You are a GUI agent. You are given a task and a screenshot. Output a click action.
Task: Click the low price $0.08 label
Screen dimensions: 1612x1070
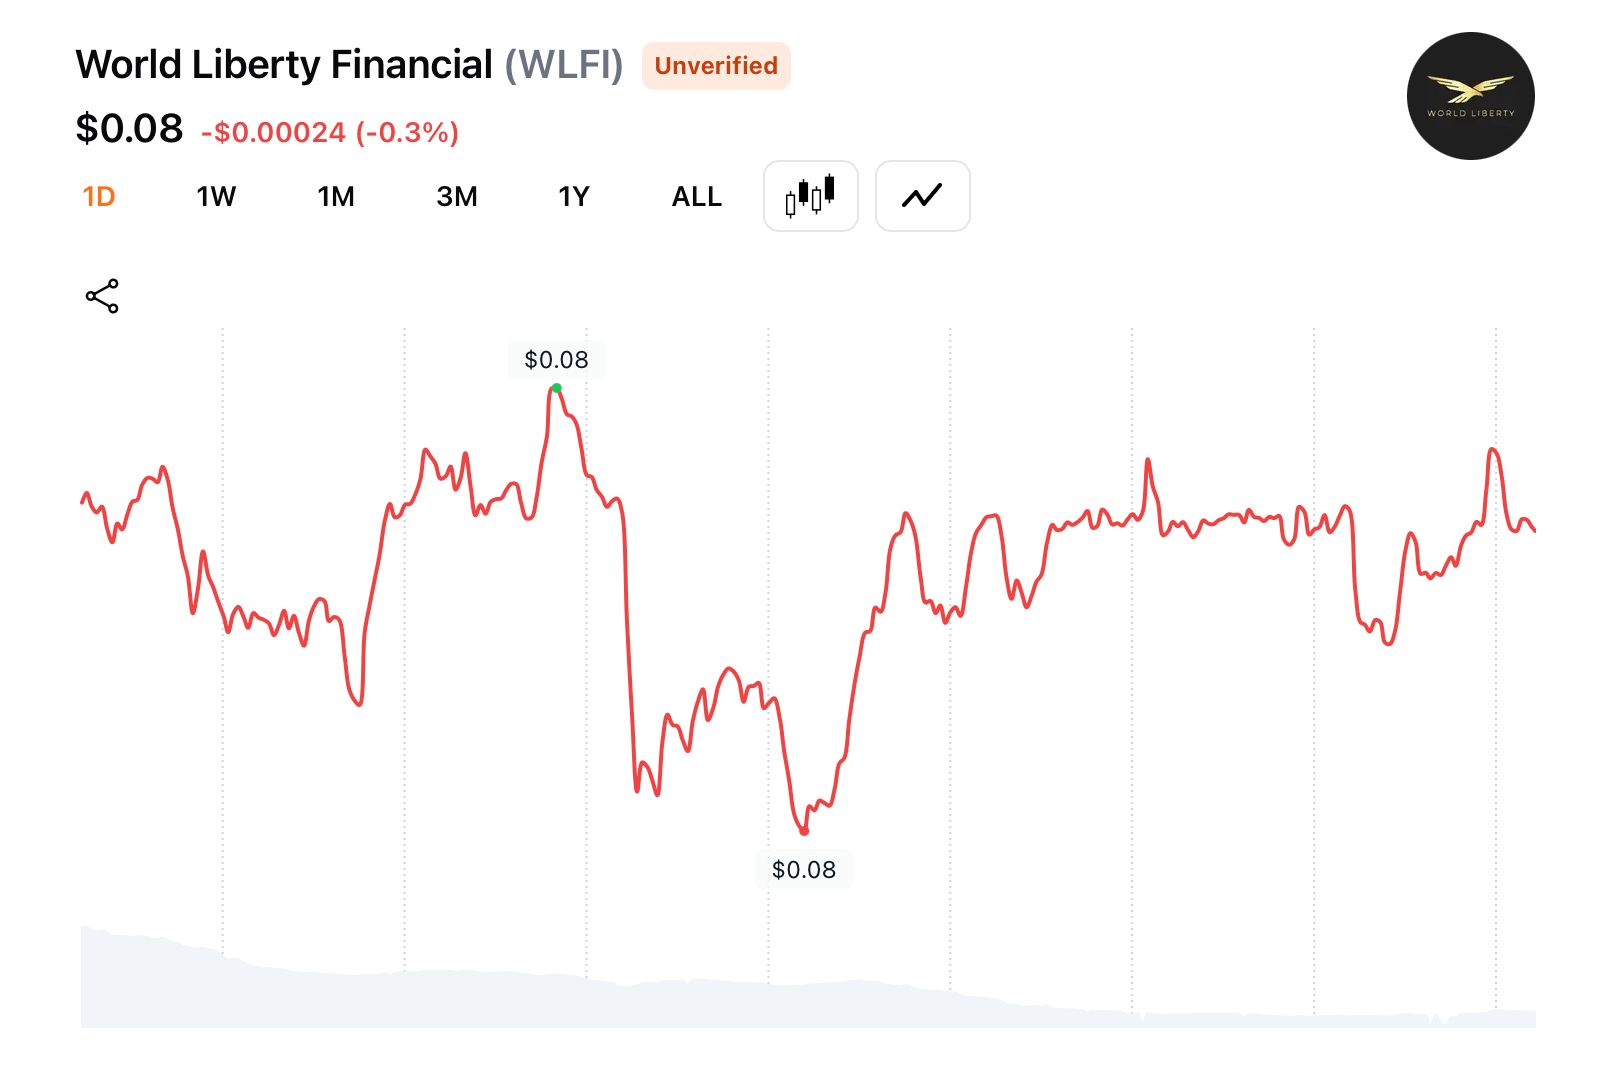point(804,870)
